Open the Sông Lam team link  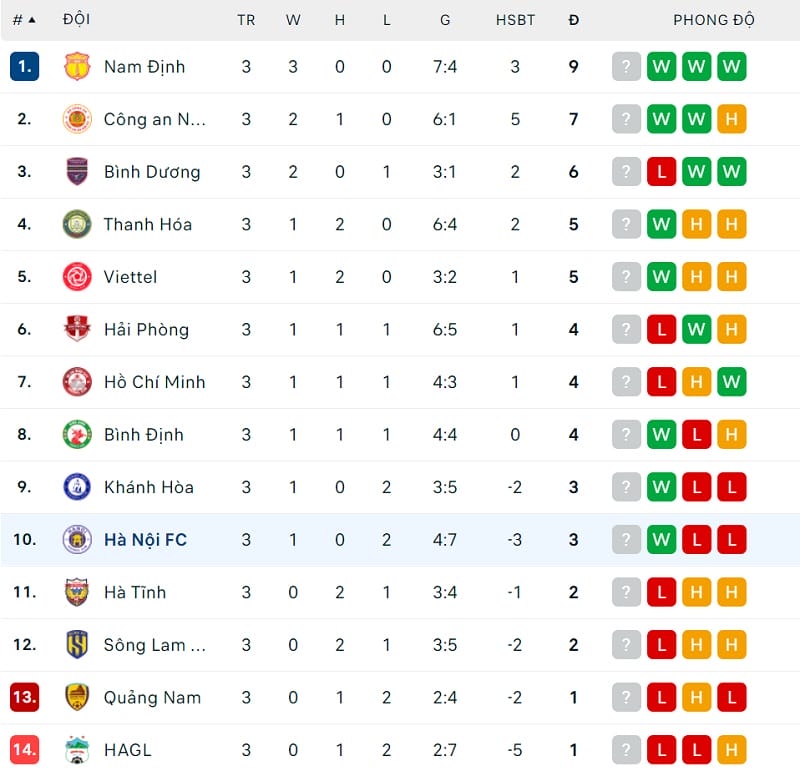click(x=154, y=645)
